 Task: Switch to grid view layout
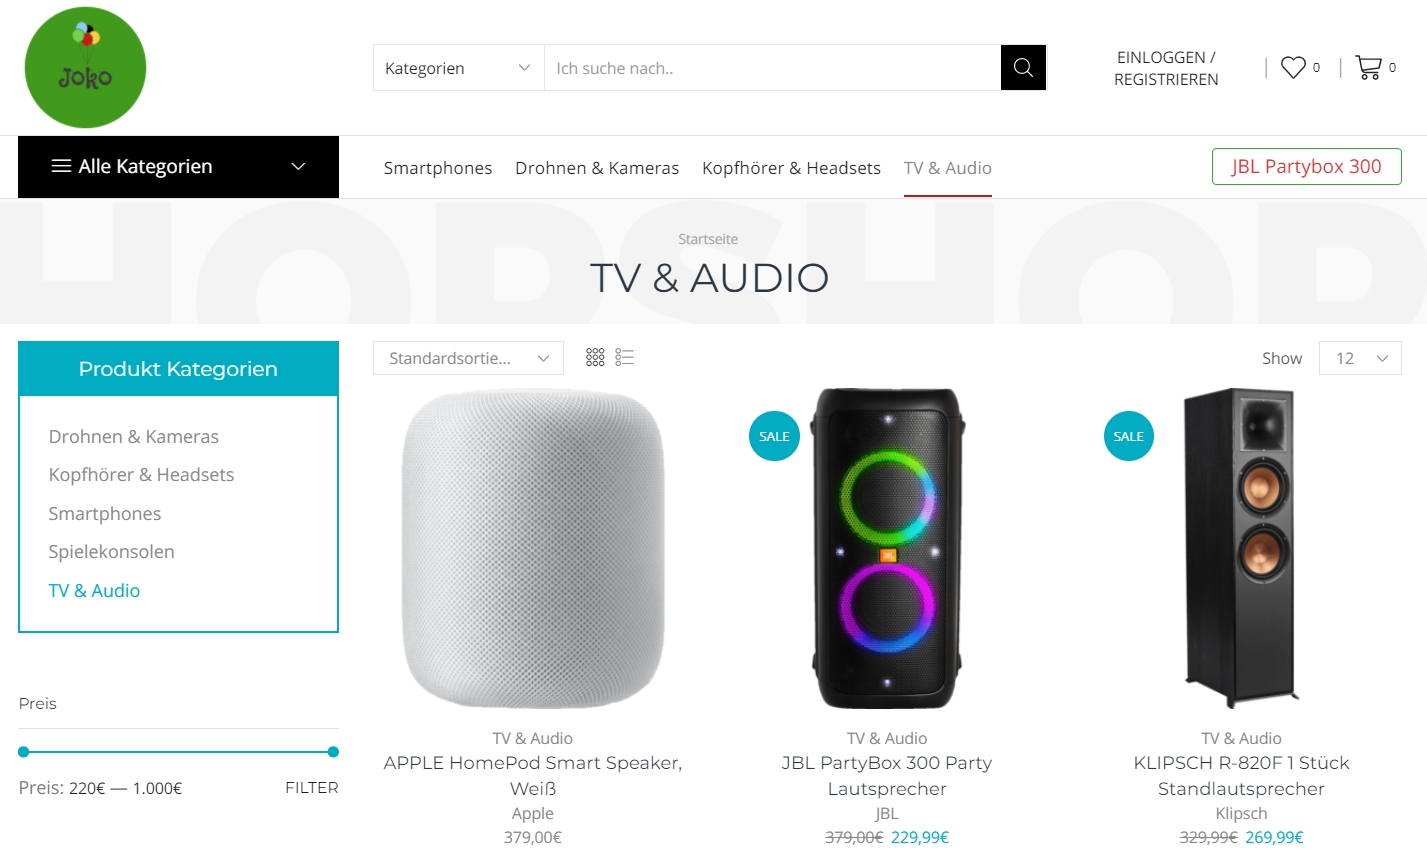(x=595, y=357)
